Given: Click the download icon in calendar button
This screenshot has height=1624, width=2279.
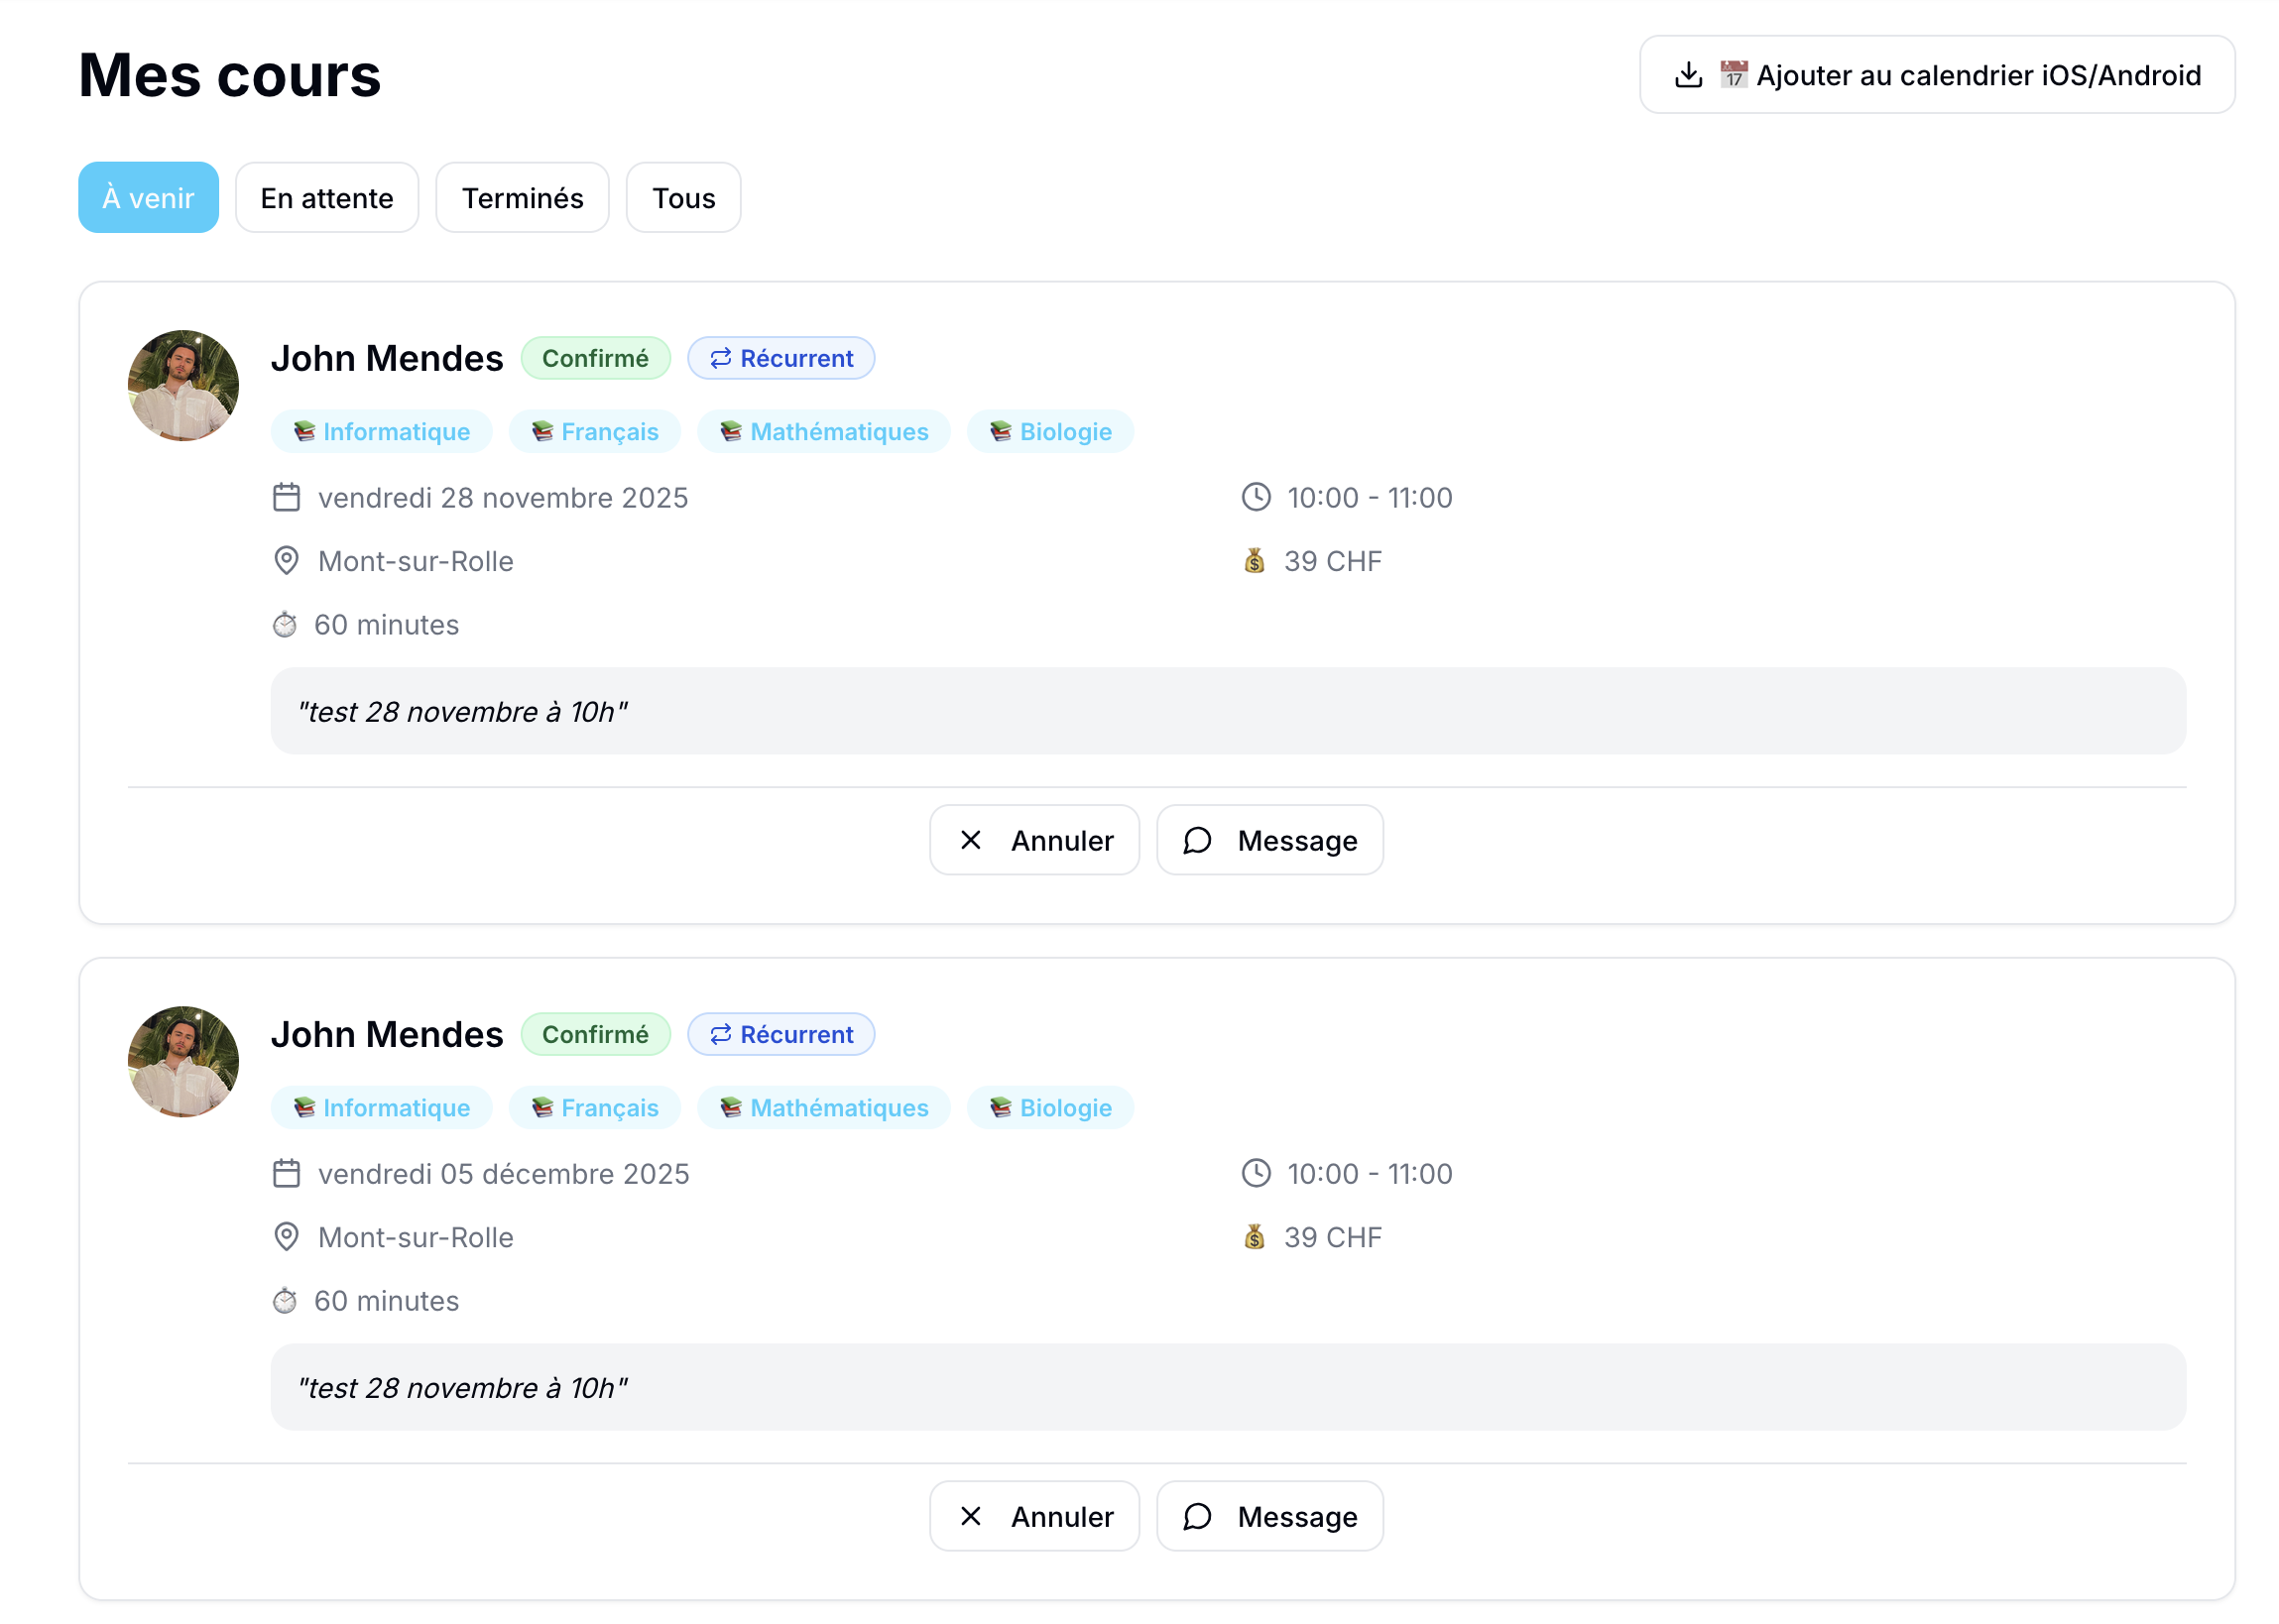Looking at the screenshot, I should pyautogui.click(x=1688, y=75).
